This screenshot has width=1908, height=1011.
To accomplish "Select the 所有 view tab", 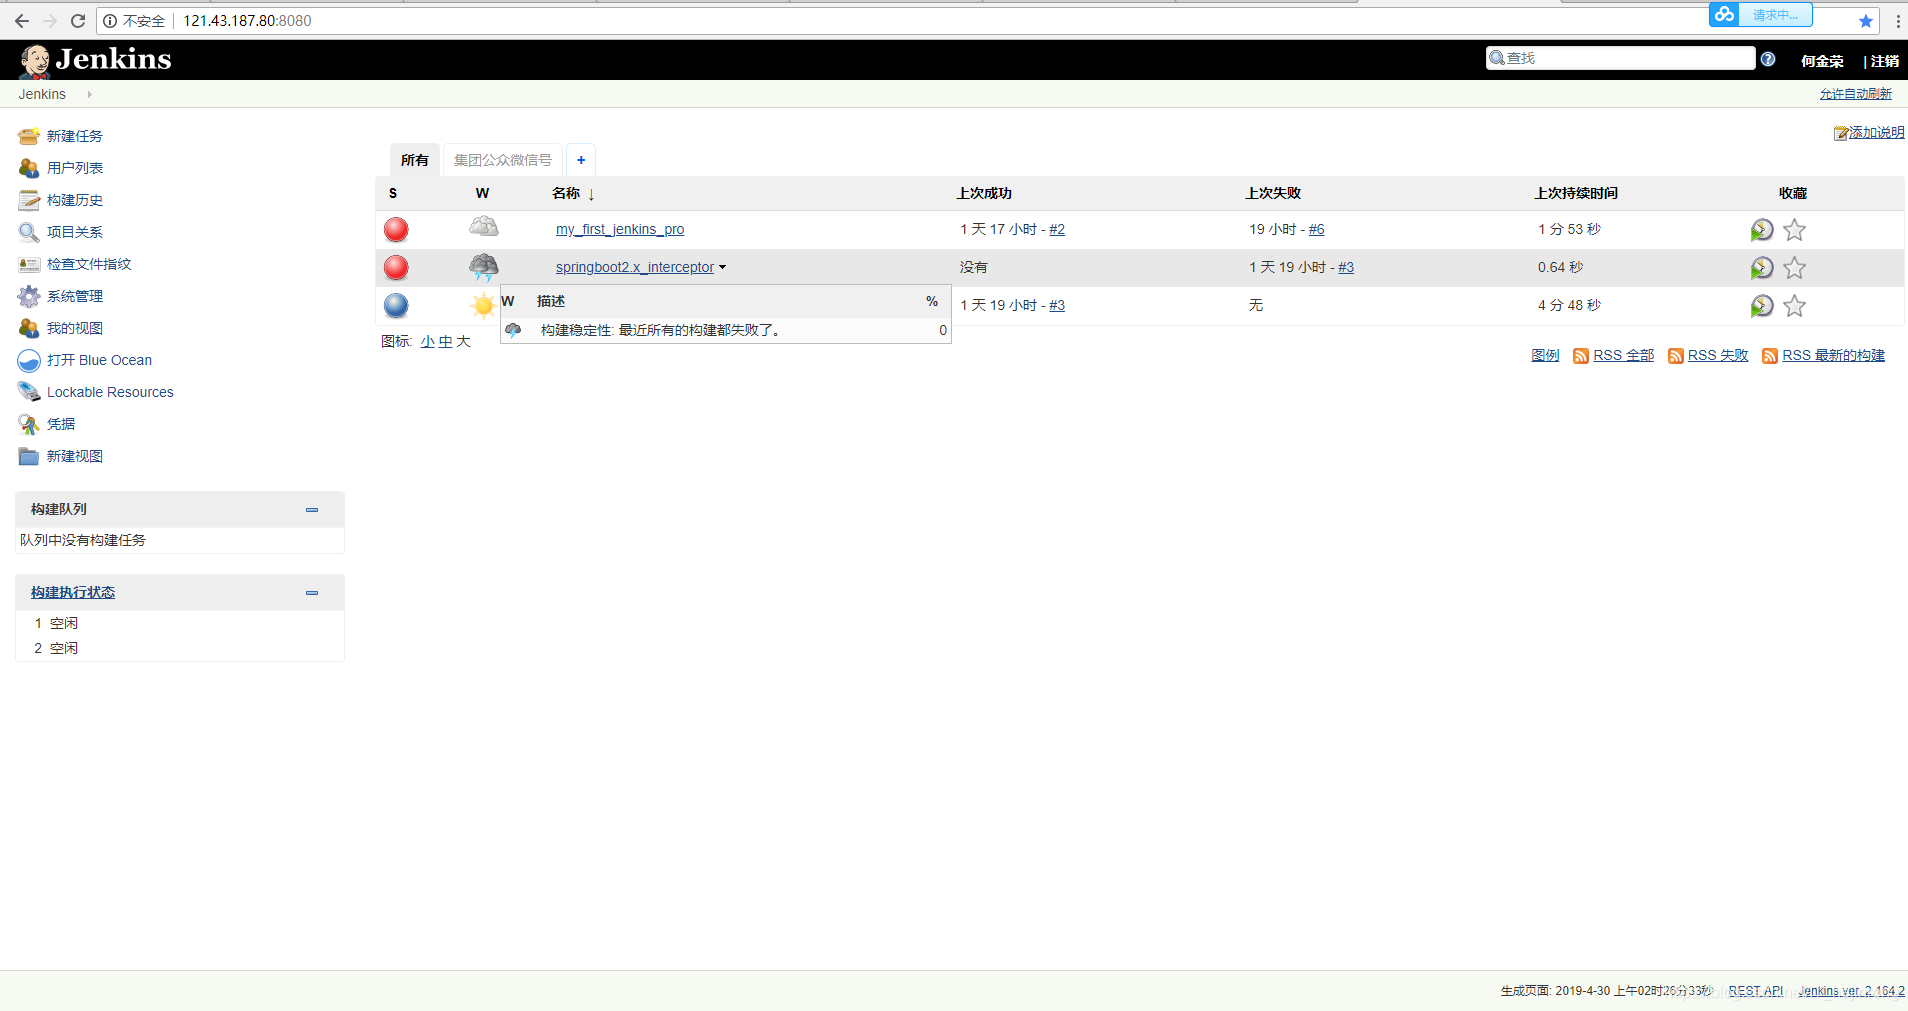I will click(414, 160).
